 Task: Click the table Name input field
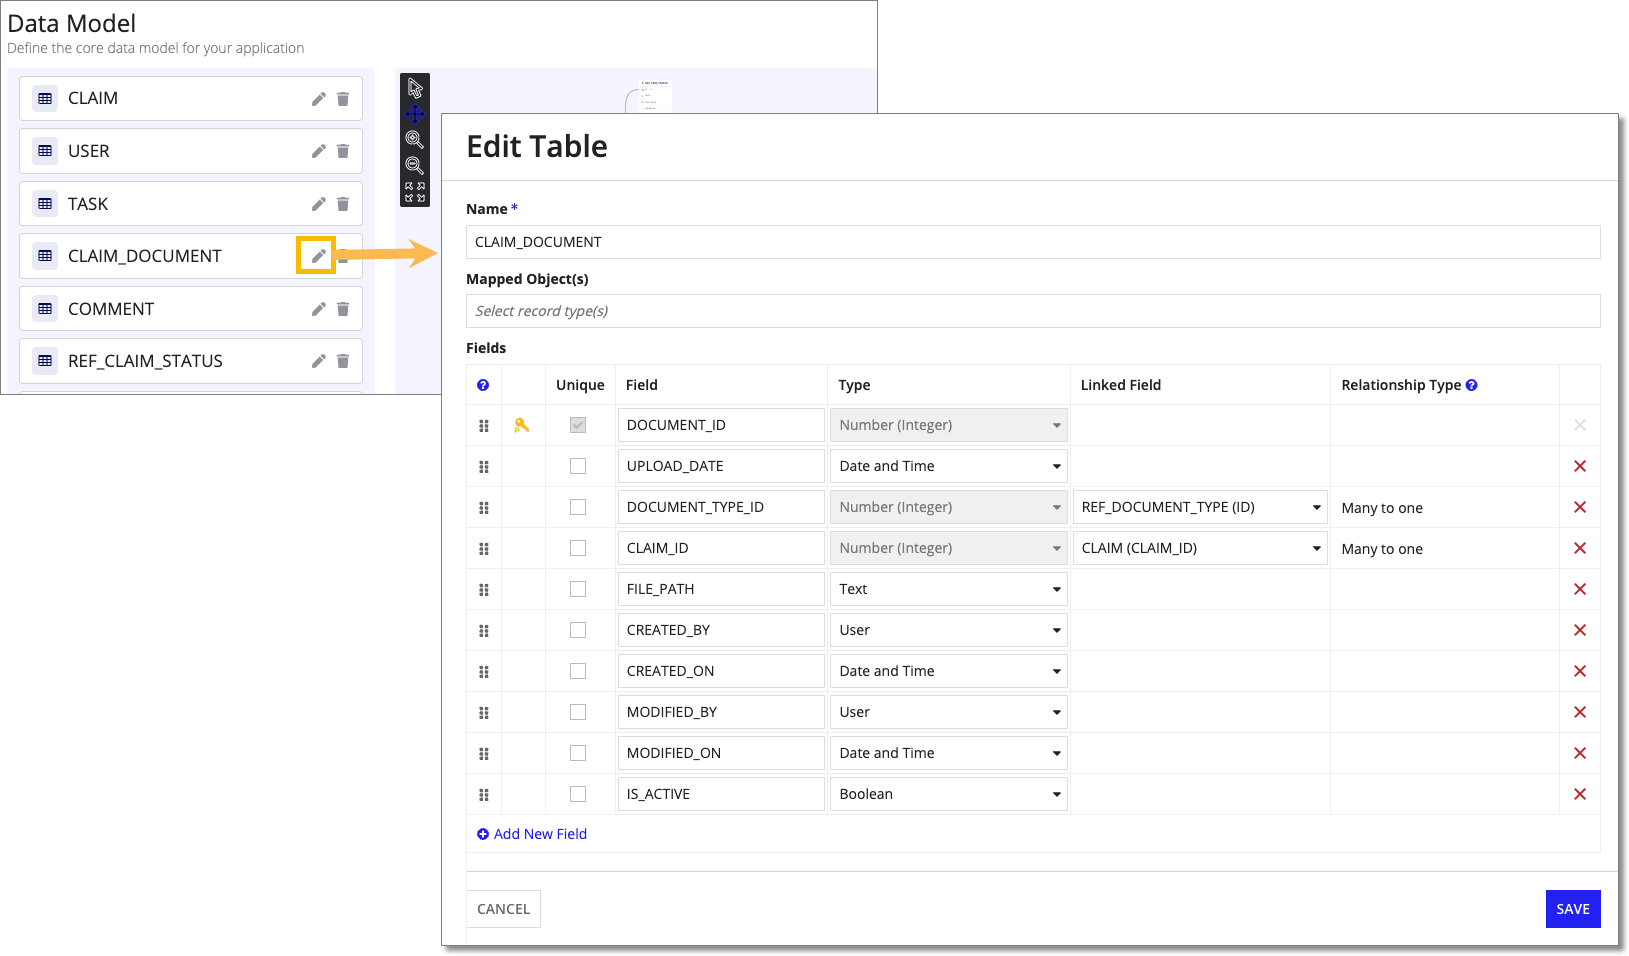(1033, 242)
